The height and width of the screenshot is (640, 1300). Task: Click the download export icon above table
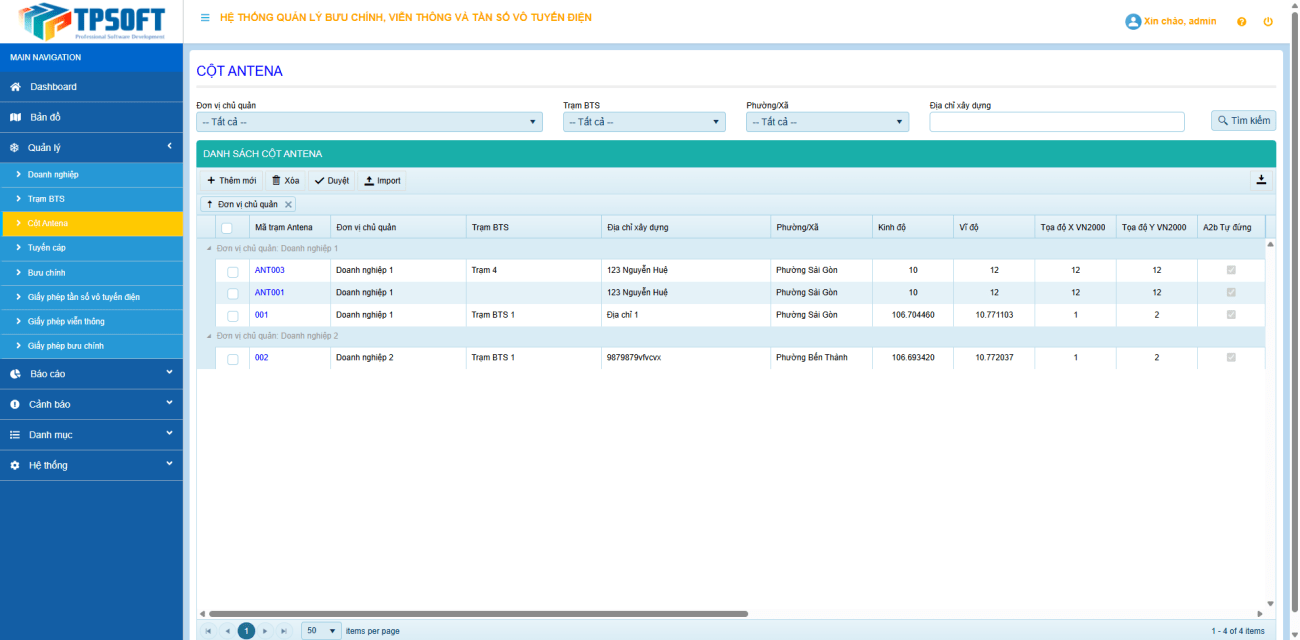(x=1261, y=180)
